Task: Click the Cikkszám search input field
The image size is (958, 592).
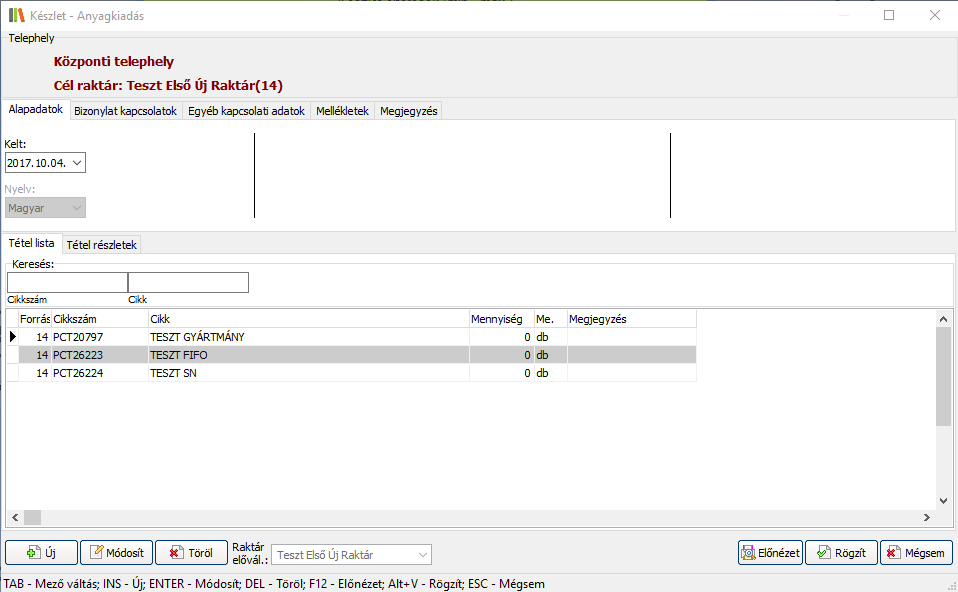Action: click(x=67, y=283)
